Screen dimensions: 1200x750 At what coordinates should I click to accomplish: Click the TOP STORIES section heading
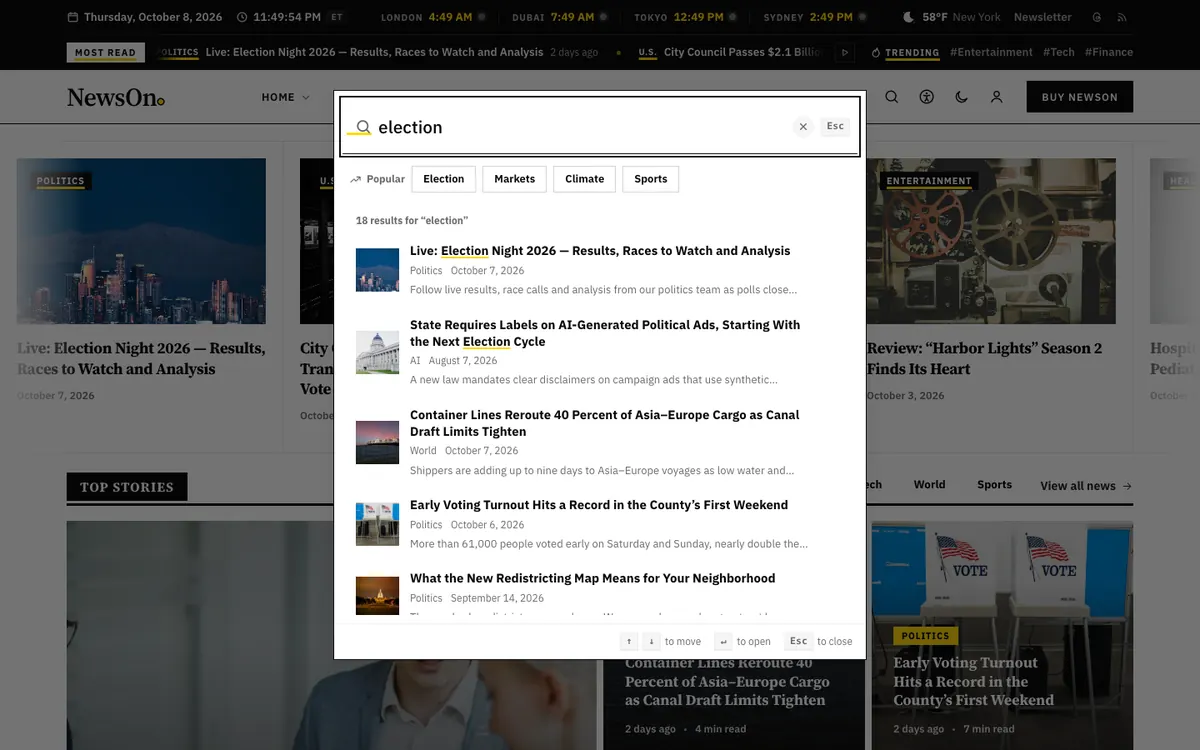coord(127,487)
